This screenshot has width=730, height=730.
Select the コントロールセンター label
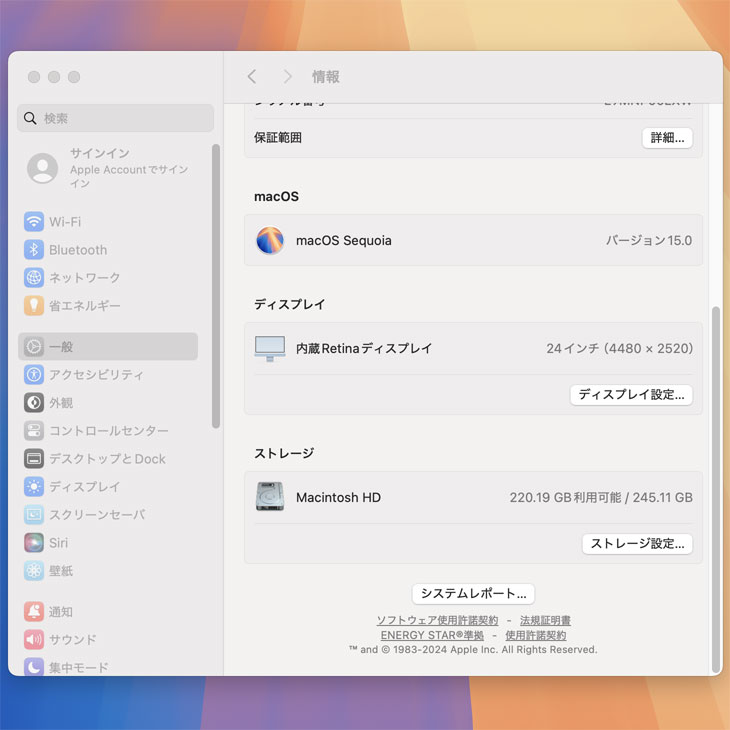pyautogui.click(x=109, y=431)
